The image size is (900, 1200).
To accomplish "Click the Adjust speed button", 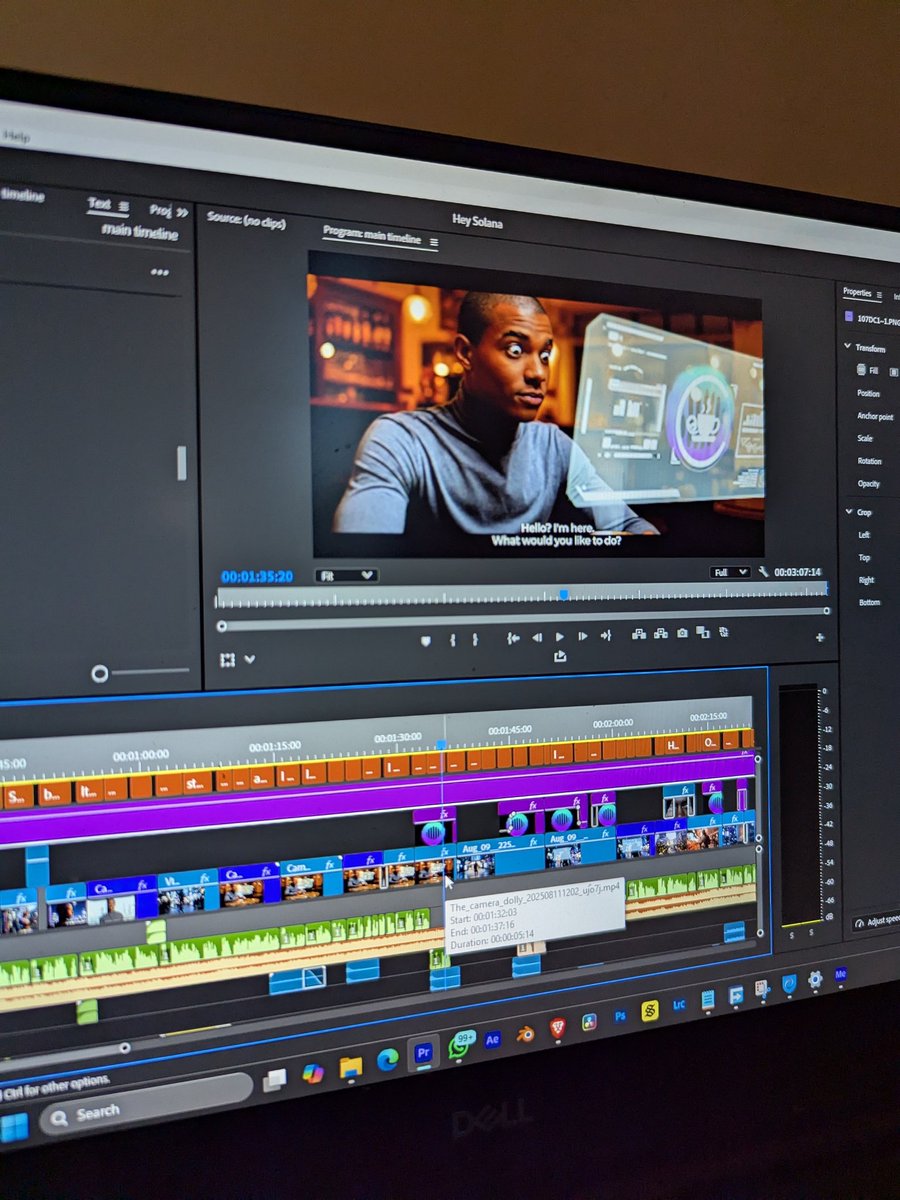I will 876,921.
